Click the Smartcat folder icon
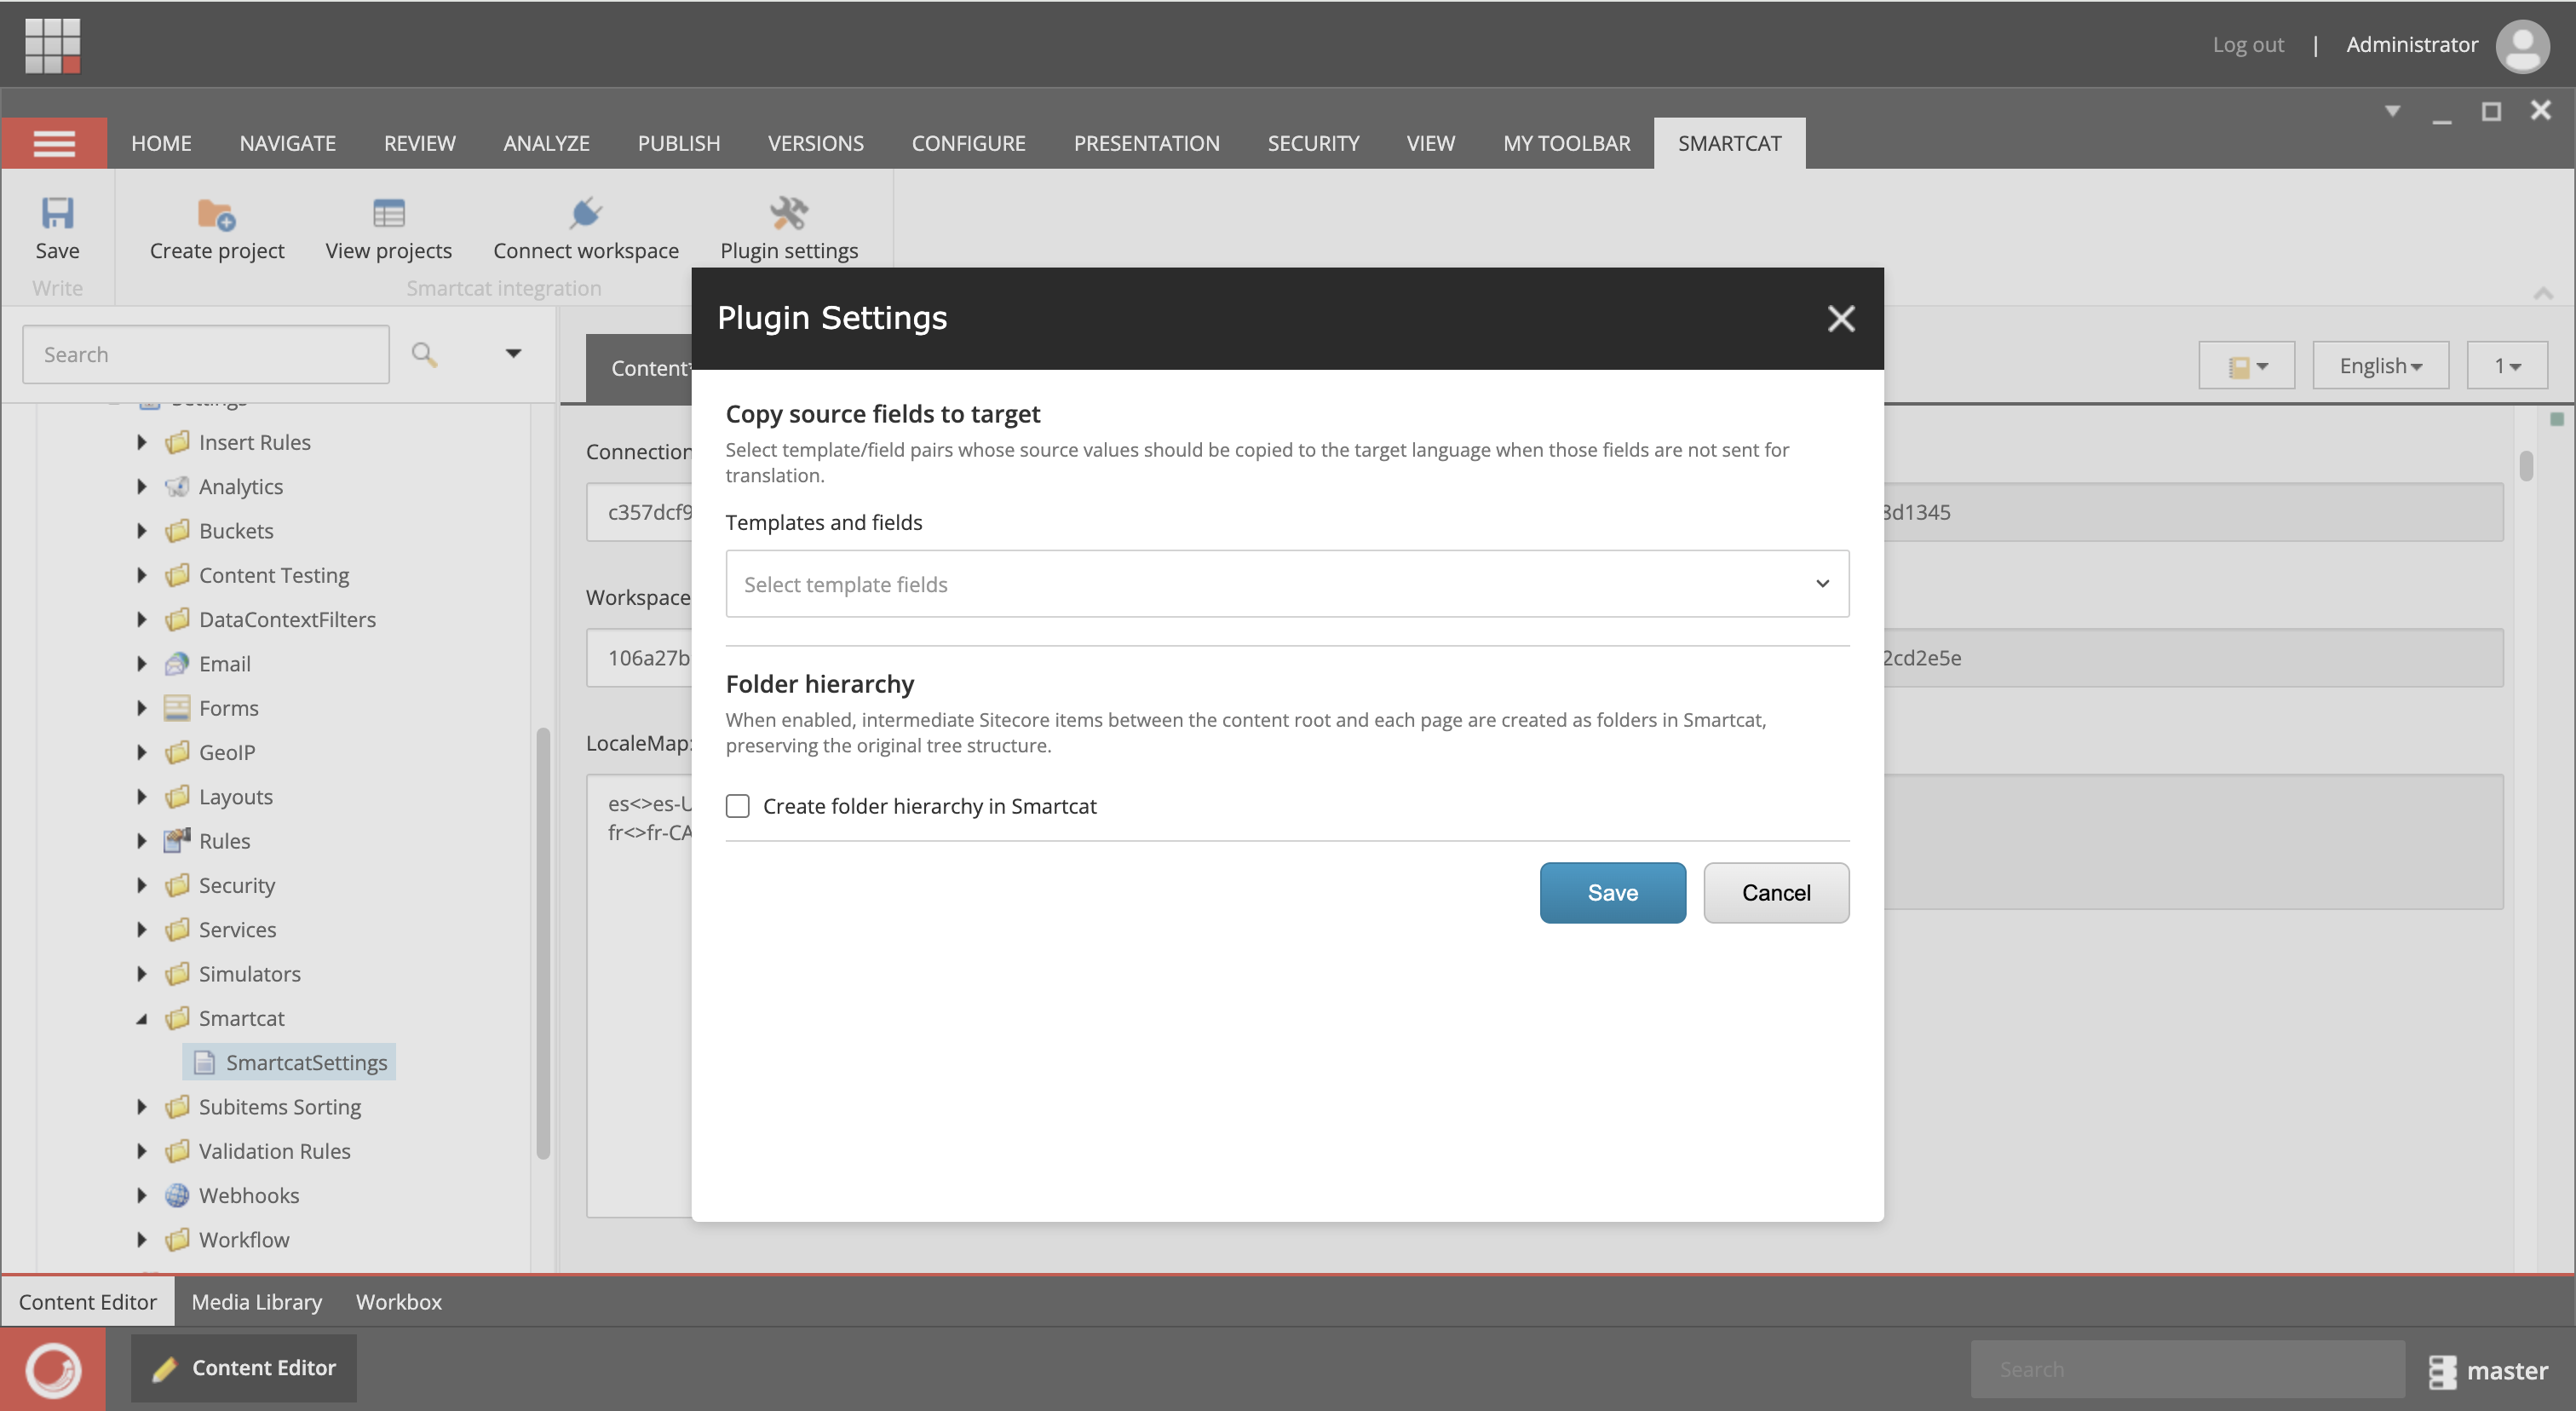This screenshot has width=2576, height=1411. pyautogui.click(x=177, y=1018)
